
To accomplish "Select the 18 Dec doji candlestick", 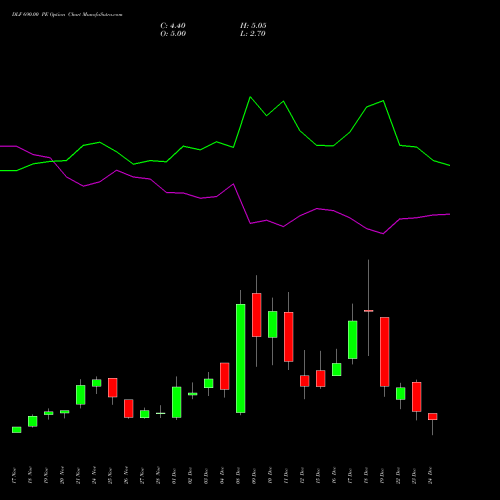I will [369, 311].
